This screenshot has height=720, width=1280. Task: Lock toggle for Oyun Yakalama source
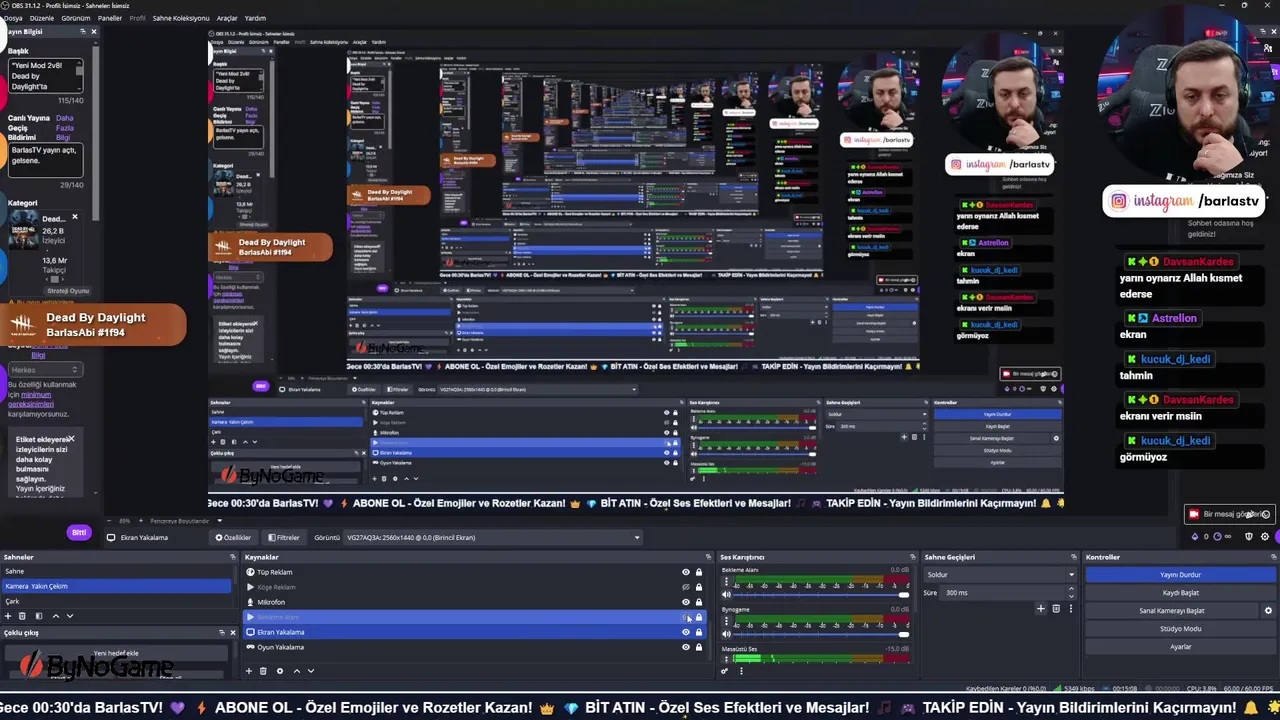tap(699, 647)
